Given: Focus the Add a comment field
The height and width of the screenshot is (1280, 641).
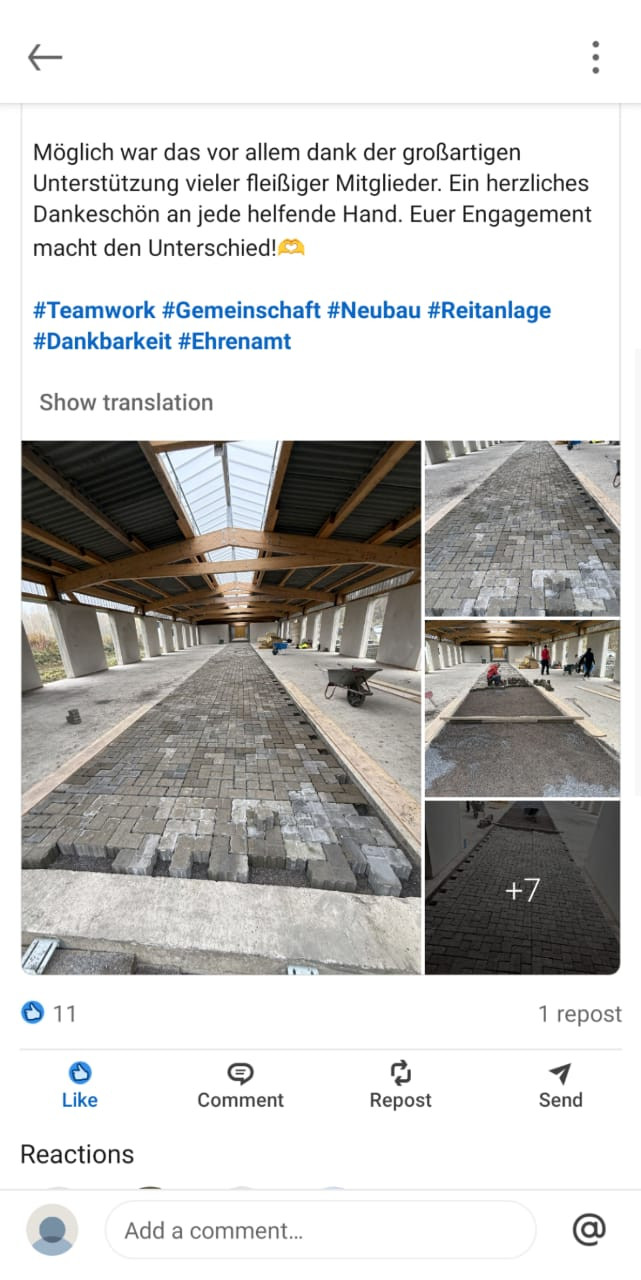Looking at the screenshot, I should click(320, 1230).
